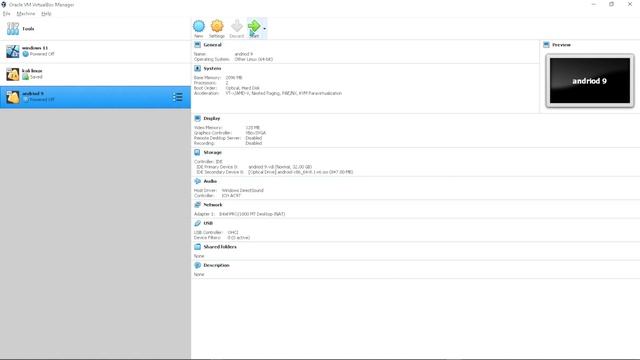Open the System section heading
The image size is (640, 360).
tap(212, 69)
